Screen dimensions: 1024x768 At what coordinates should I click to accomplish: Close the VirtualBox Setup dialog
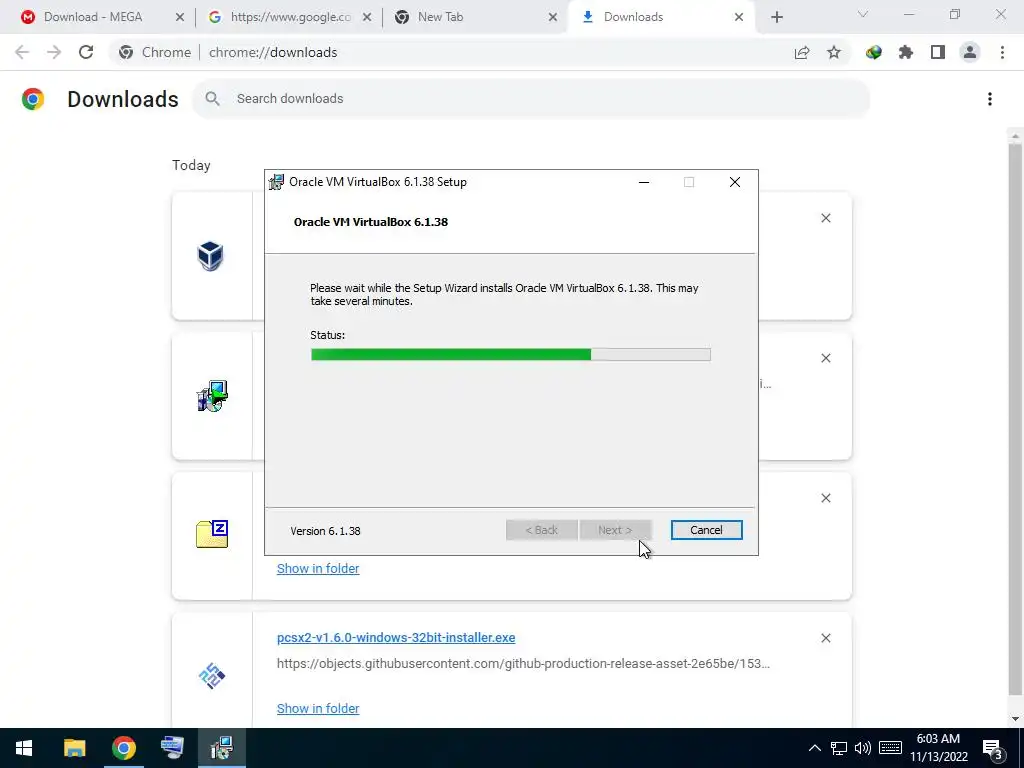735,182
